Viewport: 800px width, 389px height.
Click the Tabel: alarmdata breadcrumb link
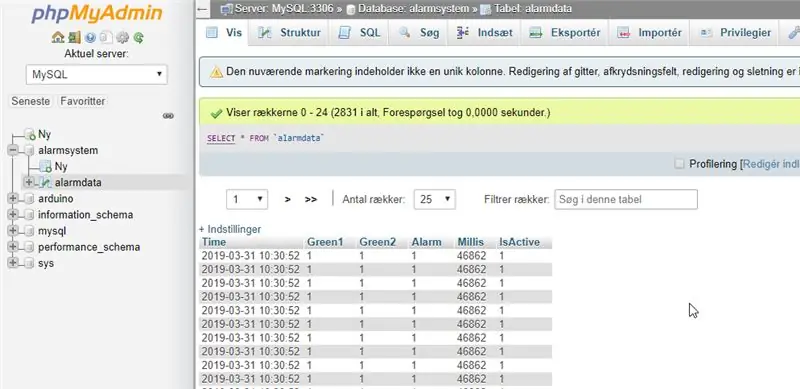(x=533, y=9)
